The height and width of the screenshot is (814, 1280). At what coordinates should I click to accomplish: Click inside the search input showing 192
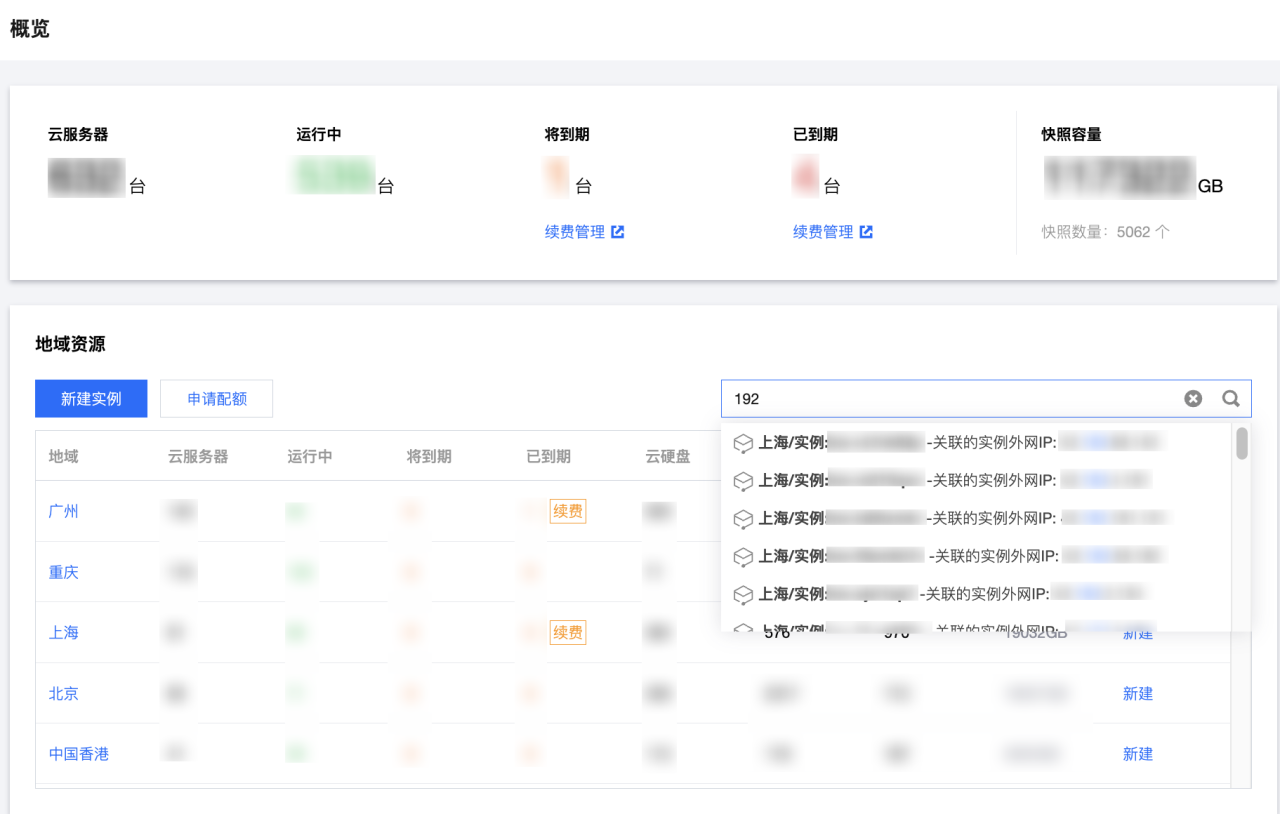950,398
